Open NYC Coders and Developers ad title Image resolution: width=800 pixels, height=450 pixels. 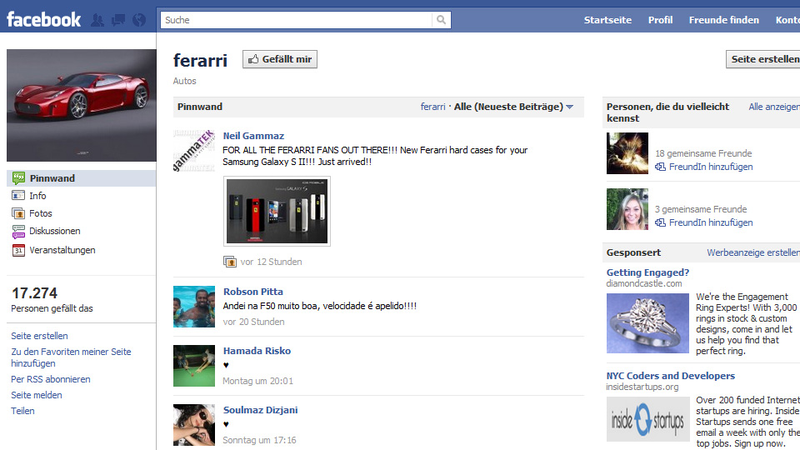coord(670,376)
